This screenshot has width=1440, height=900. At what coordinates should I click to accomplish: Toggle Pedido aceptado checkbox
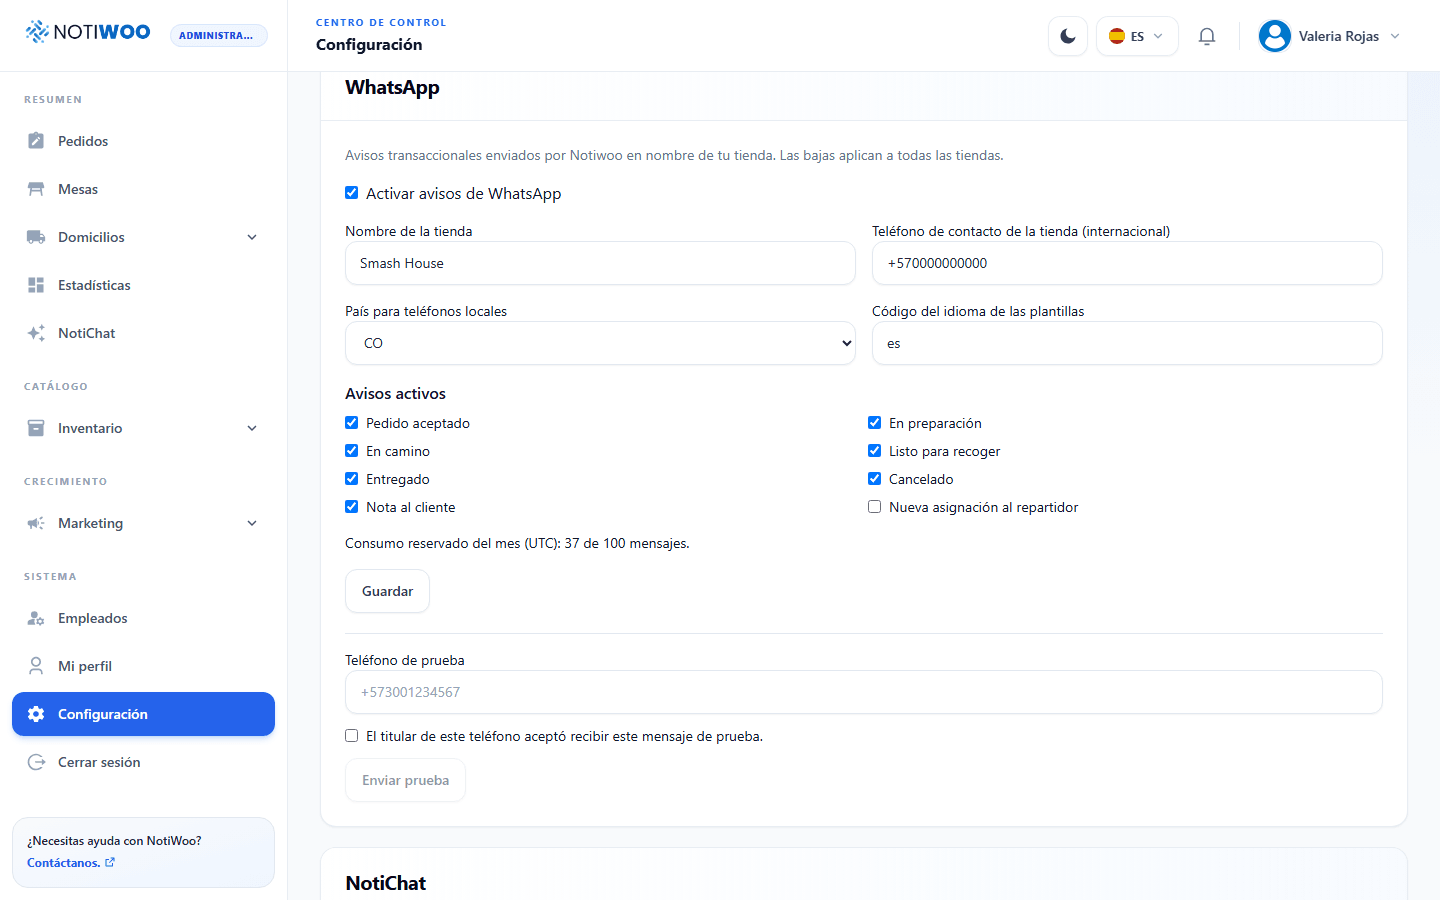[x=352, y=423]
